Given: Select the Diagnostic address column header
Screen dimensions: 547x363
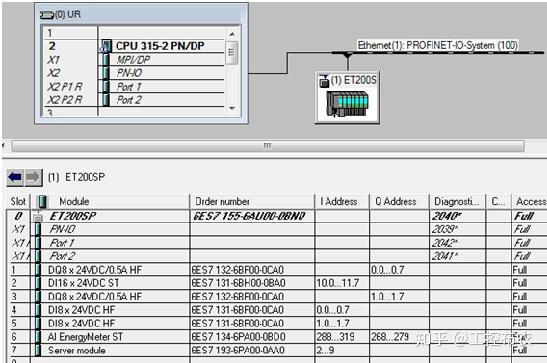Looking at the screenshot, I should 457,202.
